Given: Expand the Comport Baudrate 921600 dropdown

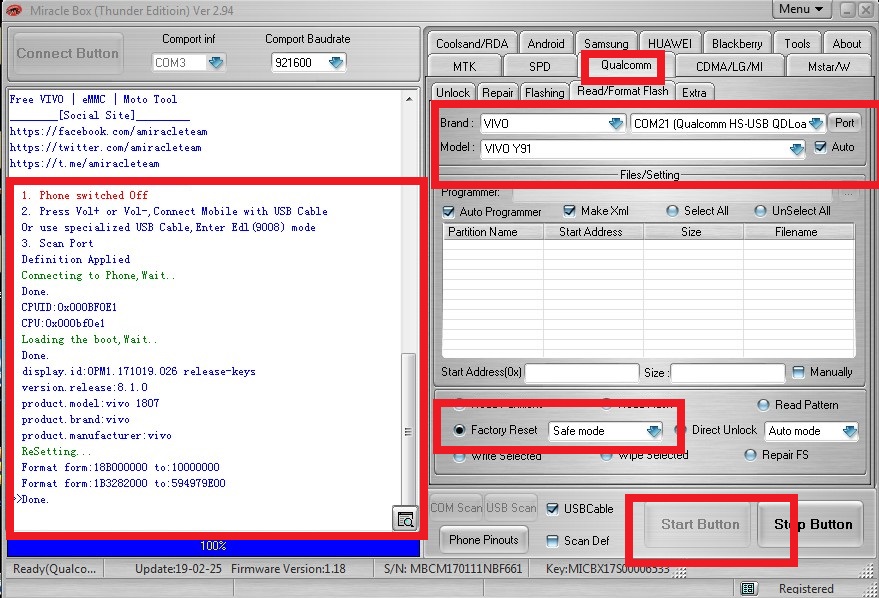Looking at the screenshot, I should [x=336, y=62].
